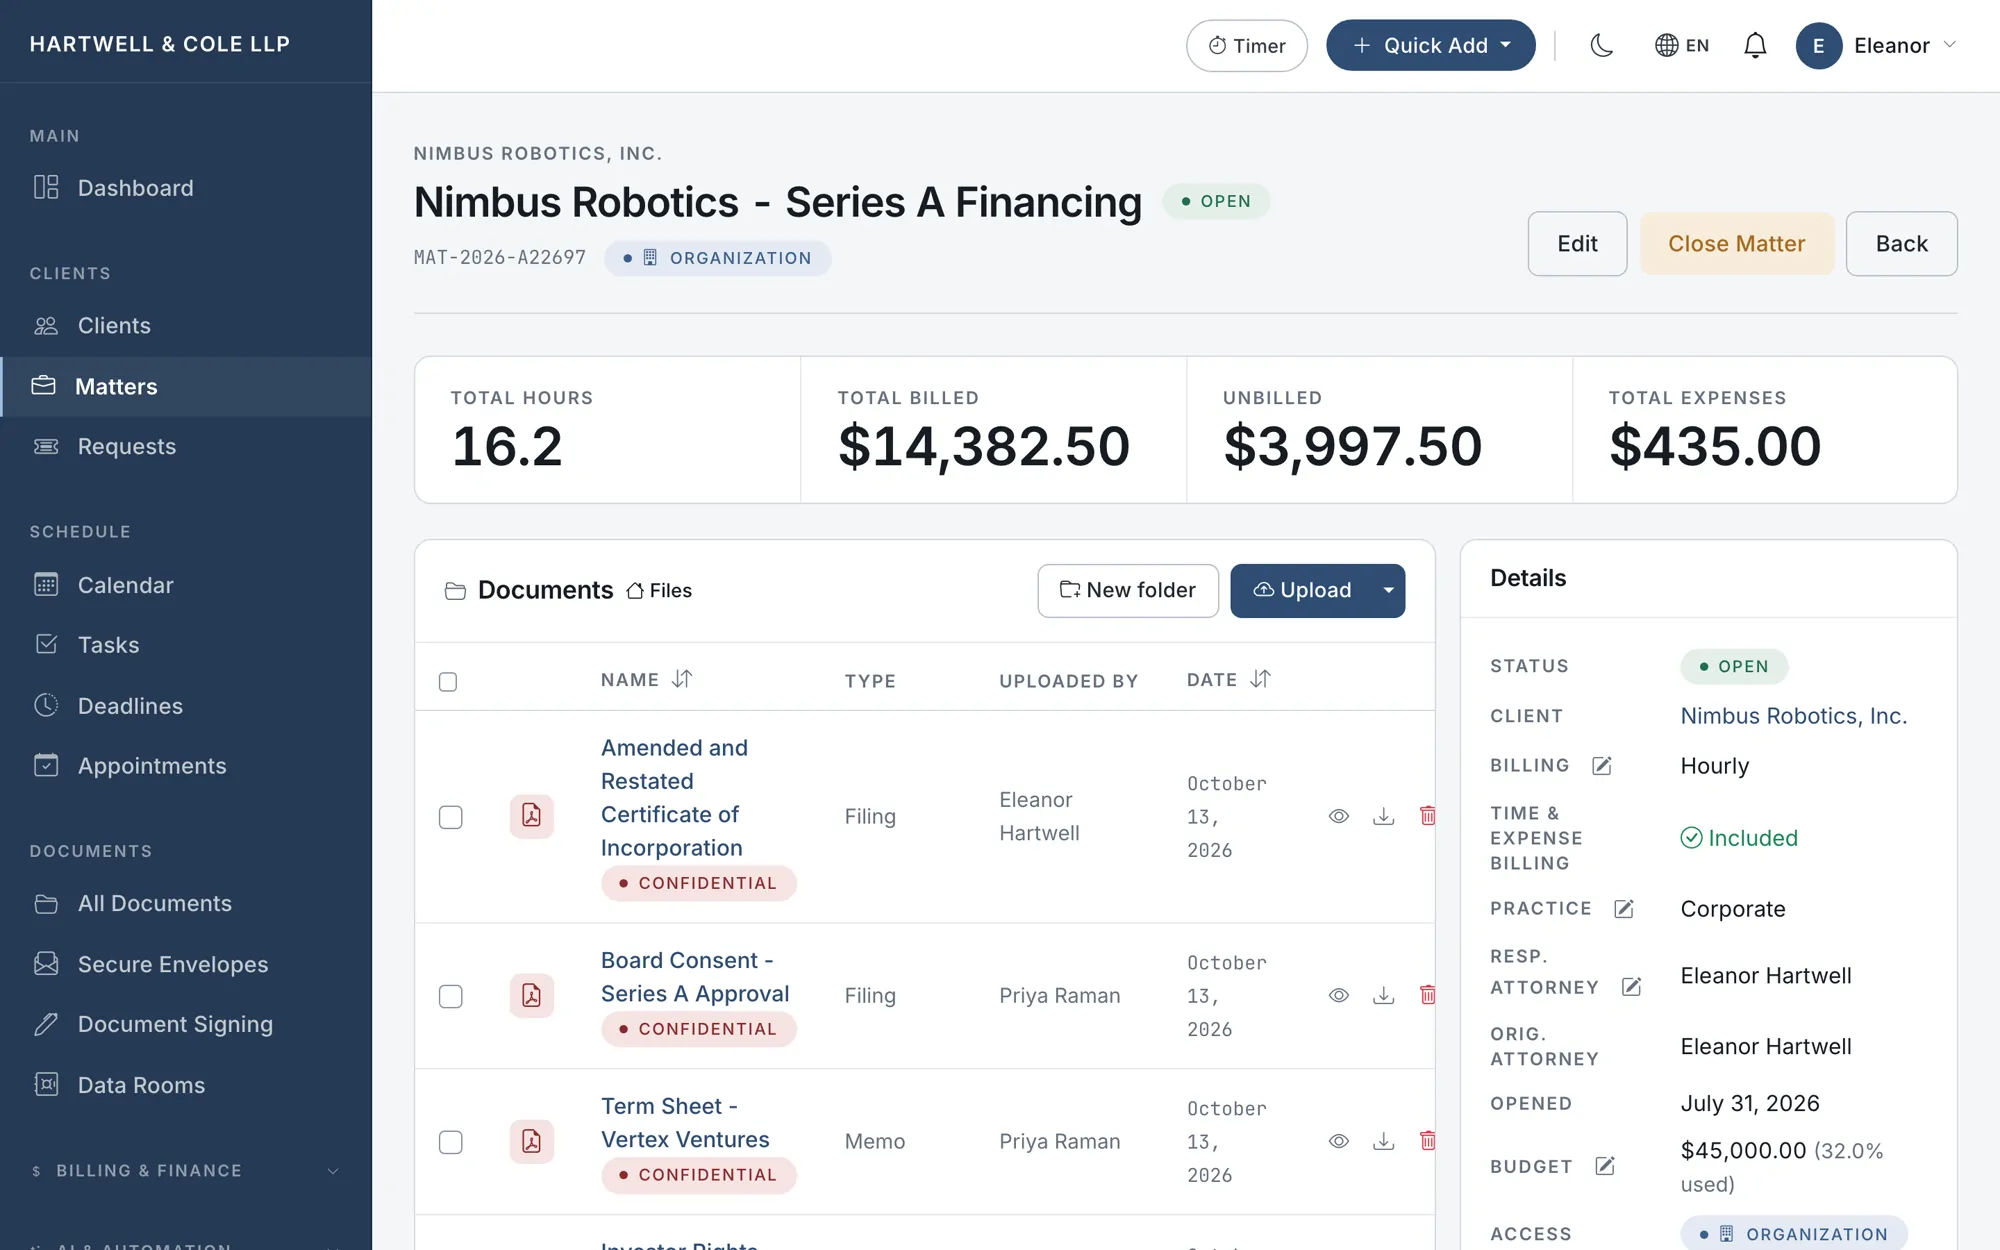The image size is (2000, 1250).
Task: Open Upload options dropdown arrow
Action: point(1389,591)
